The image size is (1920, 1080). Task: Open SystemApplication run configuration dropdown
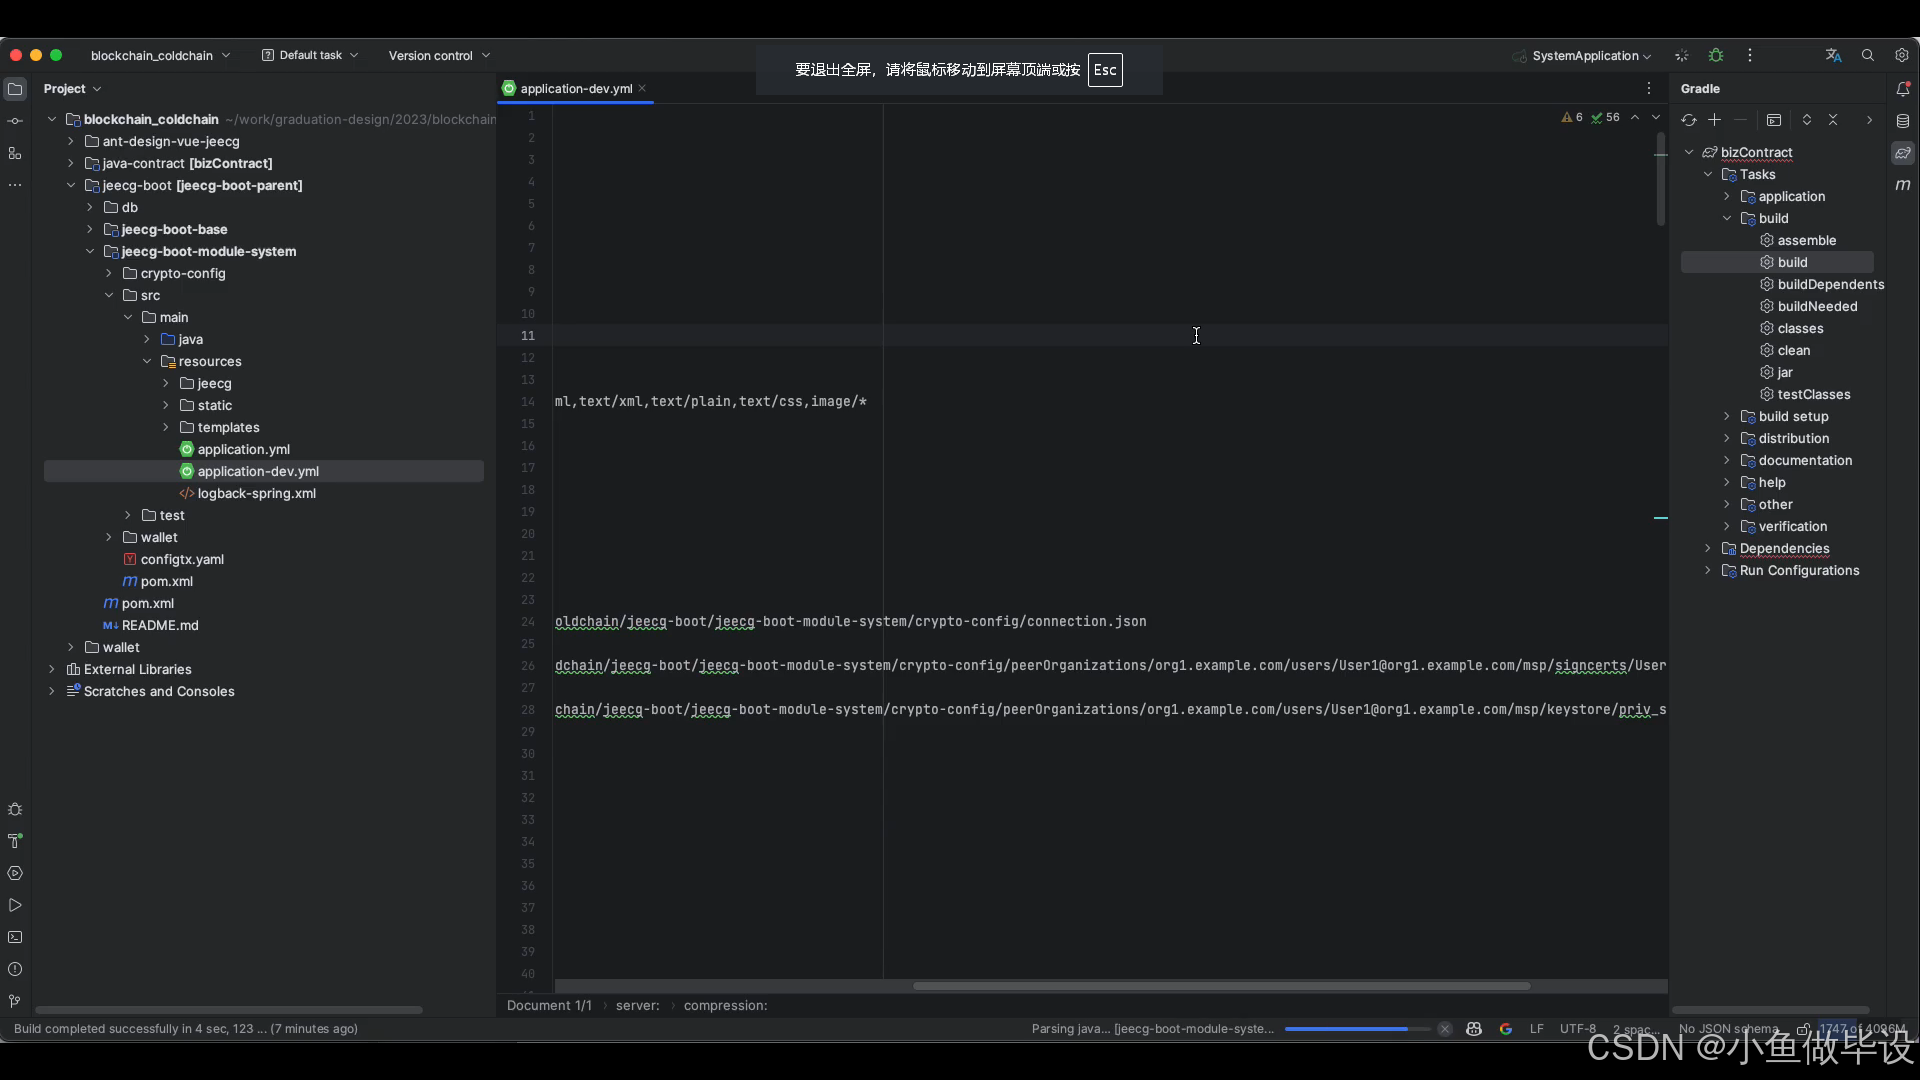tap(1590, 56)
